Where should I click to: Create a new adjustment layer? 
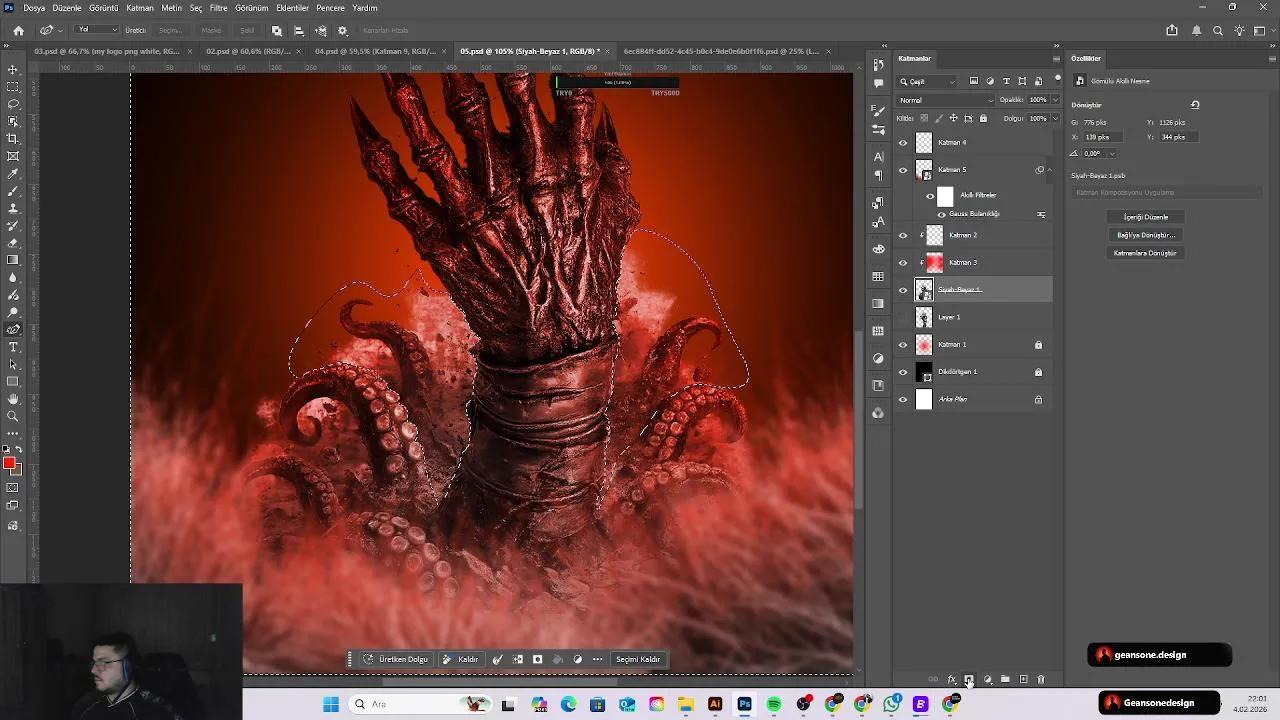(x=987, y=680)
